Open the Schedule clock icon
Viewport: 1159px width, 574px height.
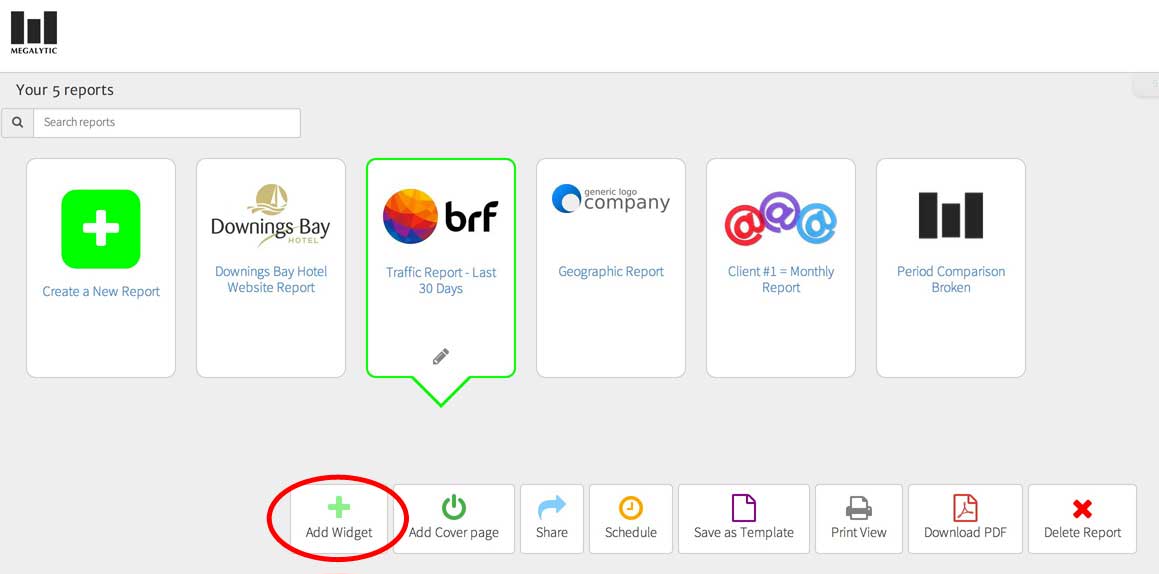(x=631, y=508)
